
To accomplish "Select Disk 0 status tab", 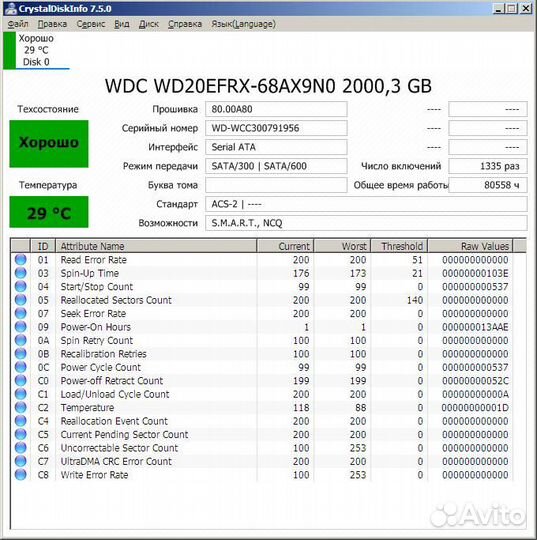I will click(37, 50).
